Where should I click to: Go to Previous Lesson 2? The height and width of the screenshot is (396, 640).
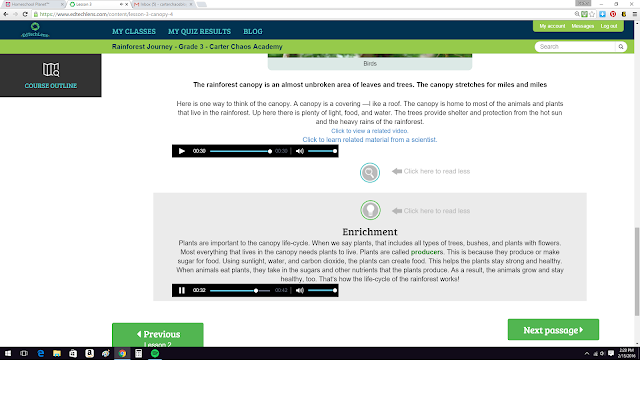pos(158,335)
